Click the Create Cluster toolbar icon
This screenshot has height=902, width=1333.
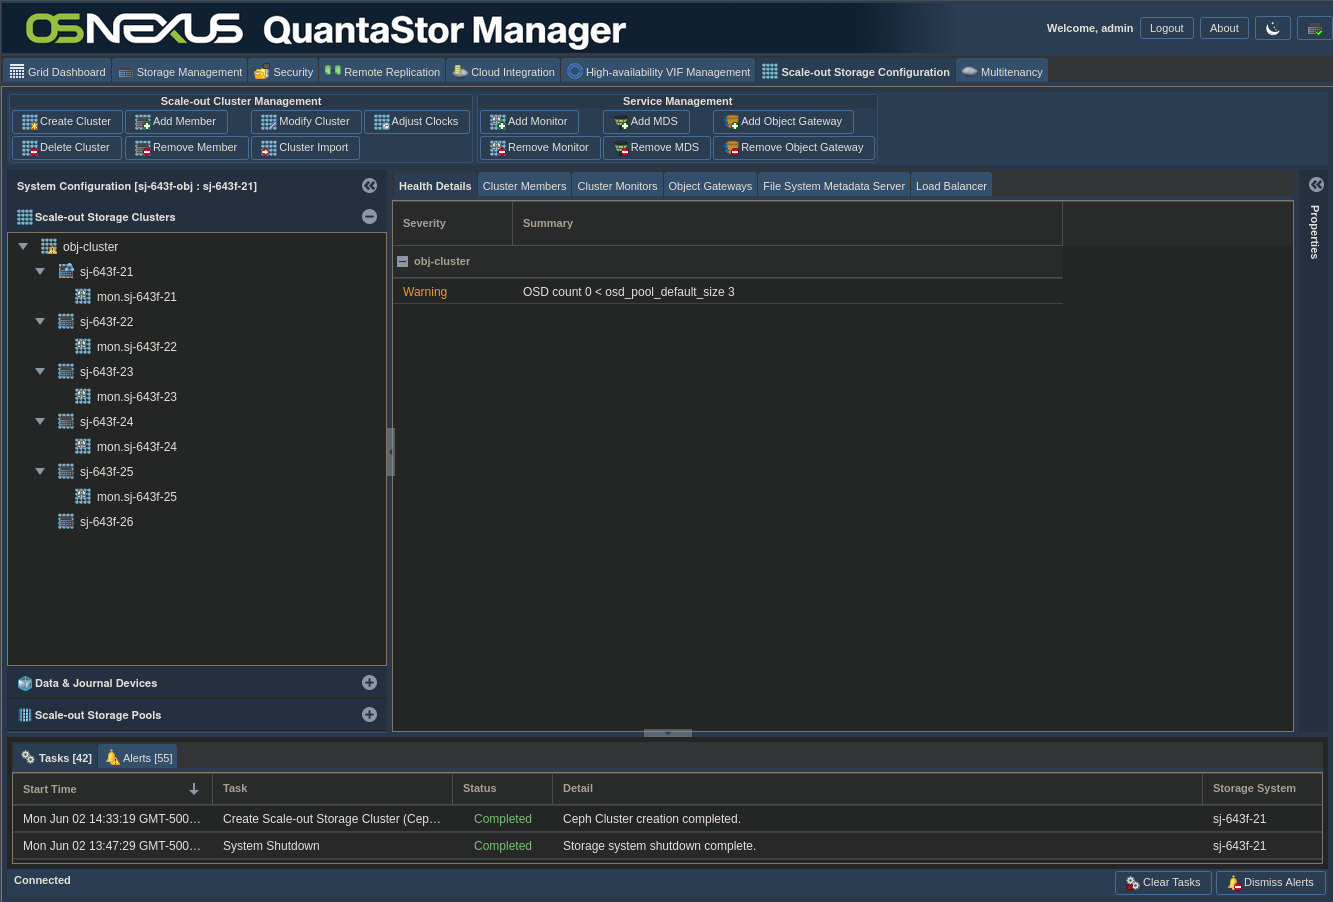pos(29,122)
